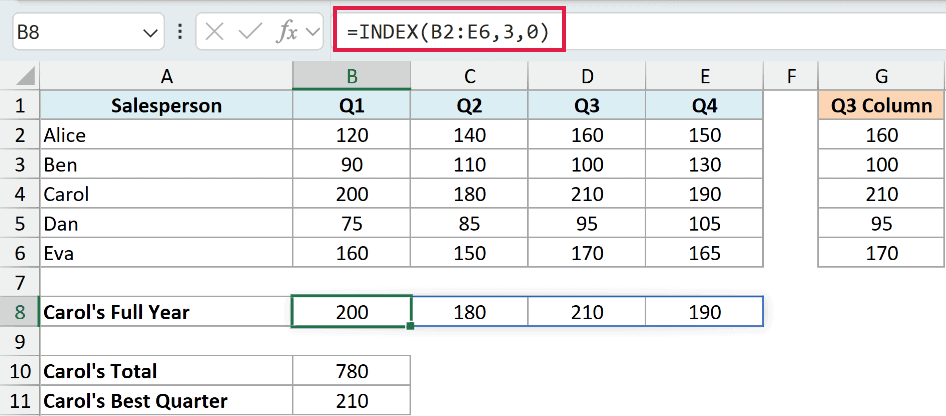The height and width of the screenshot is (416, 946).
Task: Click the Q3 Column header cell
Action: tap(881, 106)
